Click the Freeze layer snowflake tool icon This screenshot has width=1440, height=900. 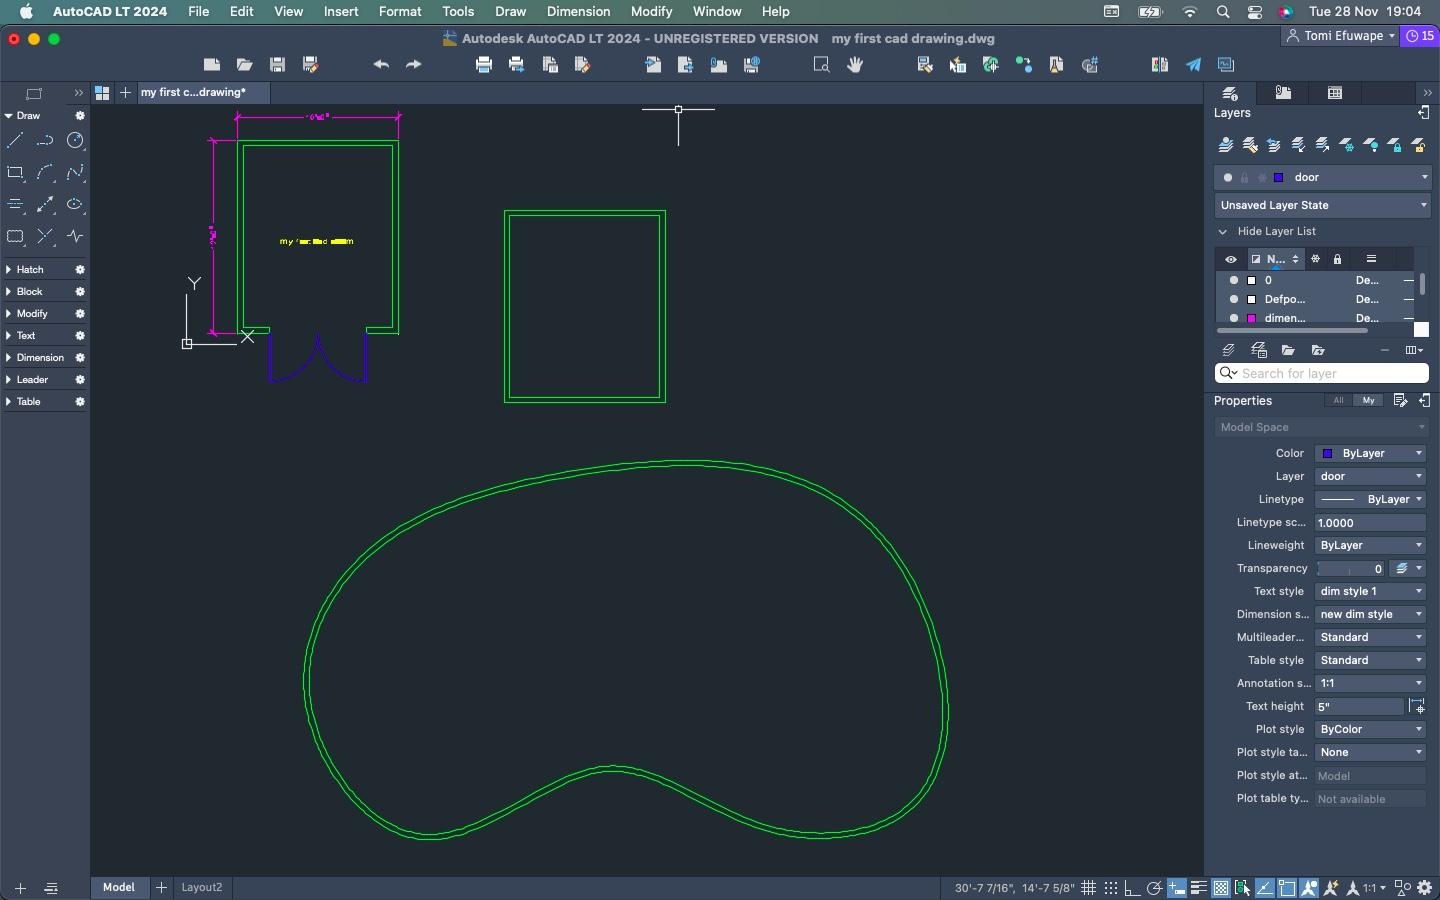1347,146
